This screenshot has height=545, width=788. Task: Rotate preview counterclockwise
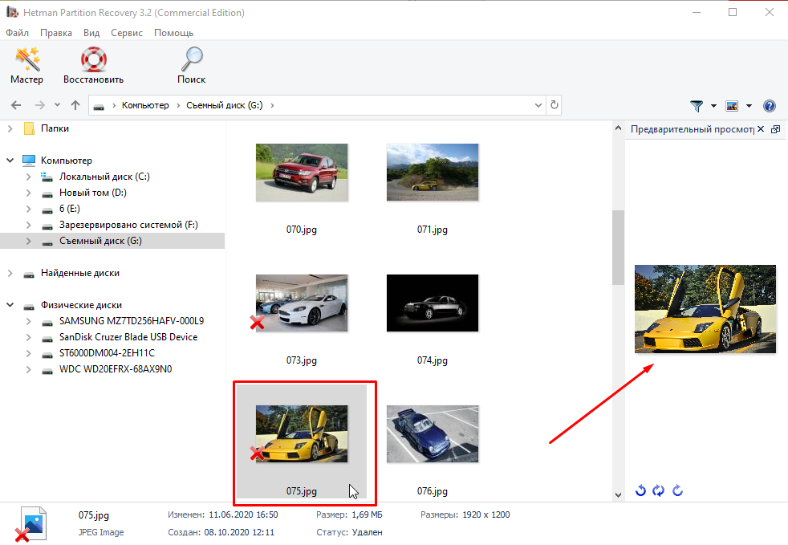pos(640,490)
